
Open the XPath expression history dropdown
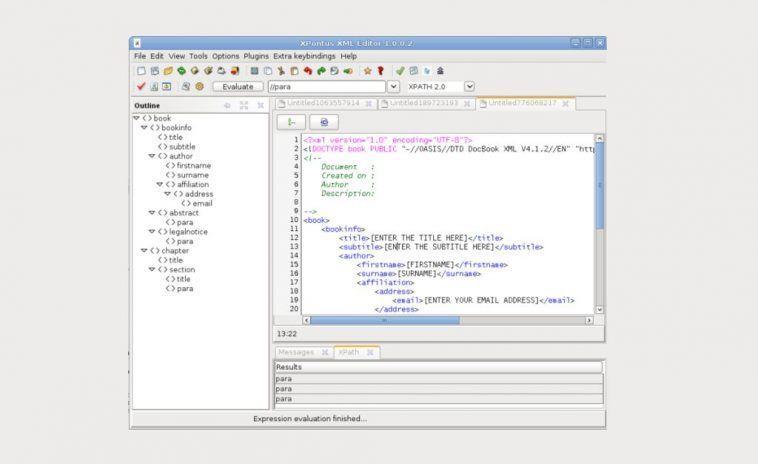coord(394,87)
